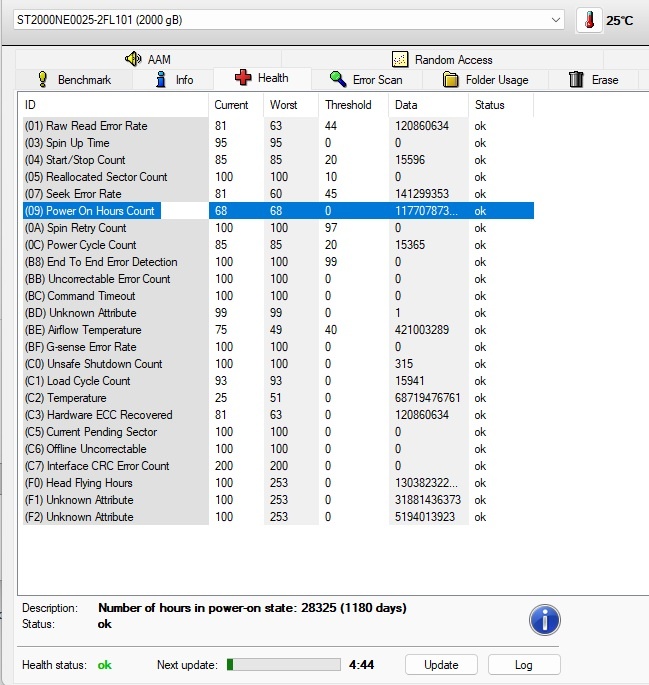This screenshot has width=649, height=685.
Task: Click the Data column header
Action: 428,105
